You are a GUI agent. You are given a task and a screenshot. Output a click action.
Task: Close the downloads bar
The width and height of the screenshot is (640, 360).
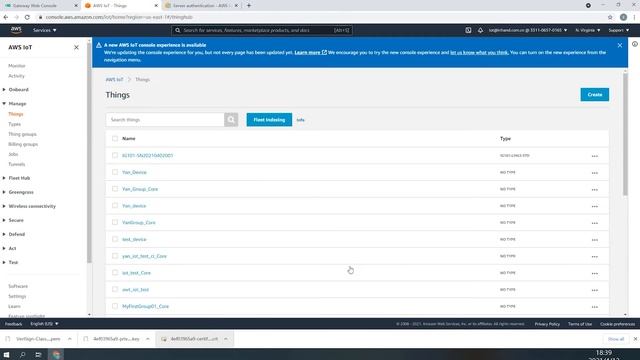(x=635, y=339)
